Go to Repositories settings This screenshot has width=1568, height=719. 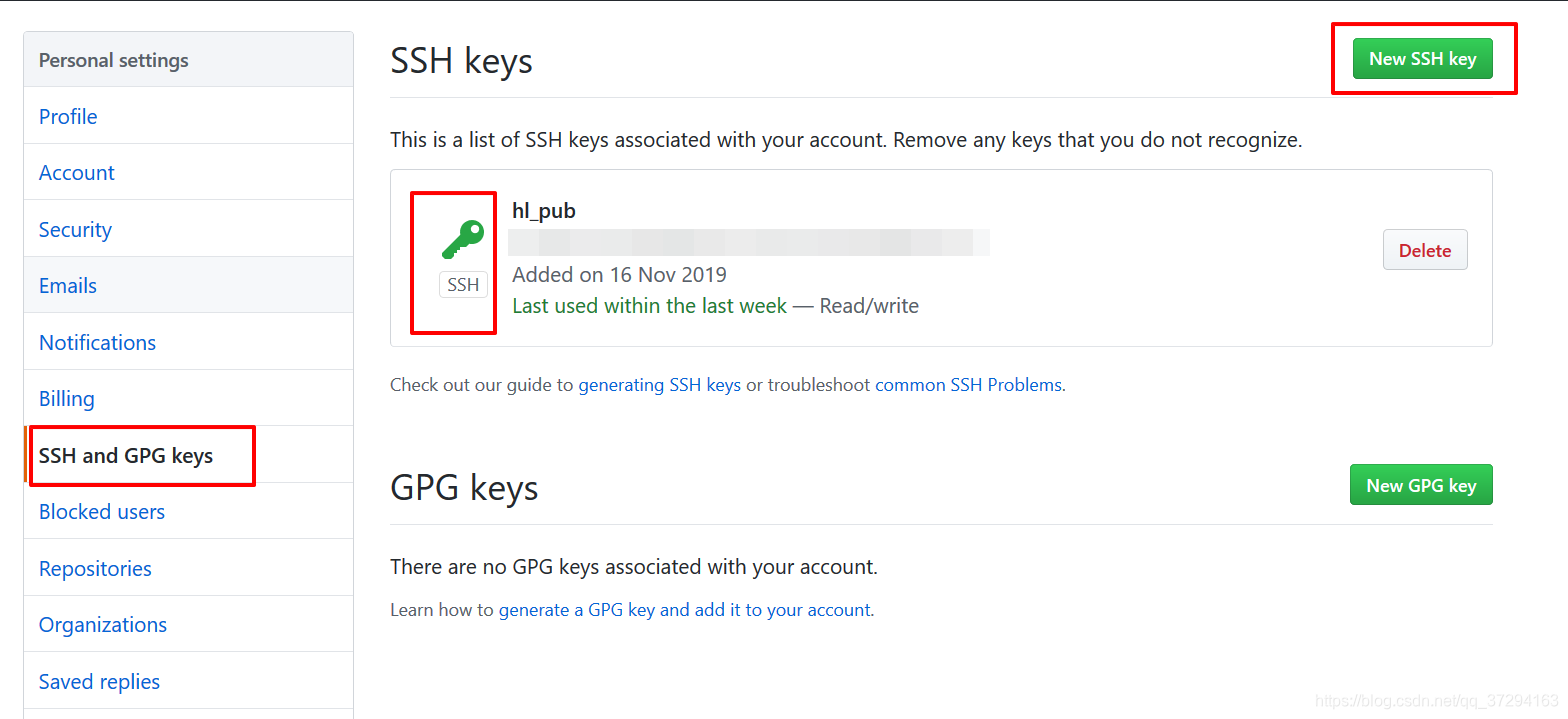(95, 568)
